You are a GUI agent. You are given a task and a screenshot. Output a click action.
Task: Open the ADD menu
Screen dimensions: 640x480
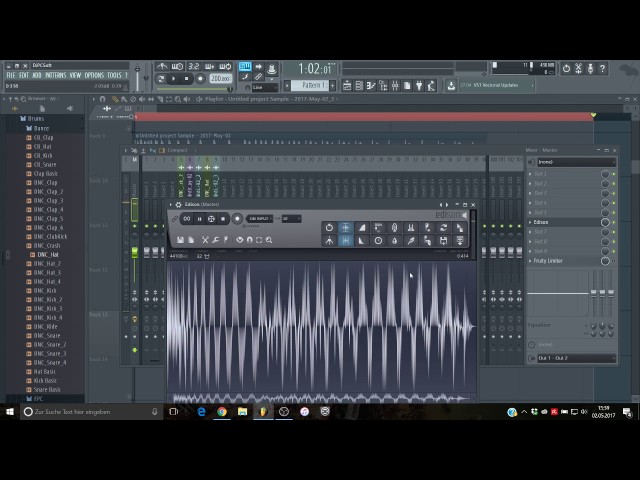[x=37, y=75]
